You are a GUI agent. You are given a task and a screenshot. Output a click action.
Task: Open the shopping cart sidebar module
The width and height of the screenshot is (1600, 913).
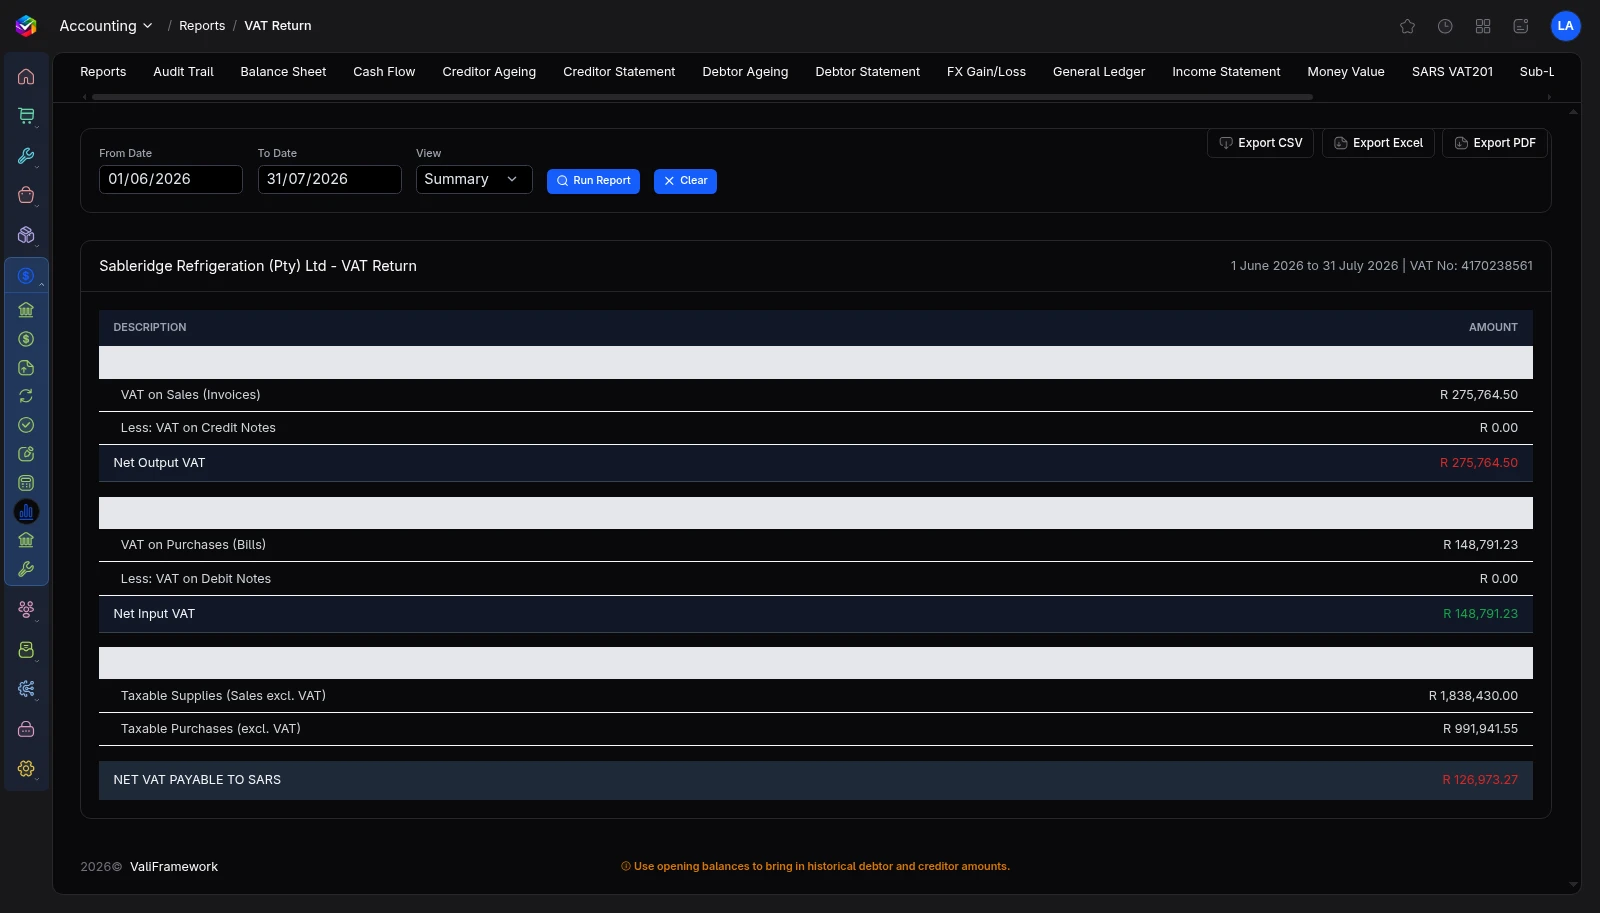tap(26, 116)
